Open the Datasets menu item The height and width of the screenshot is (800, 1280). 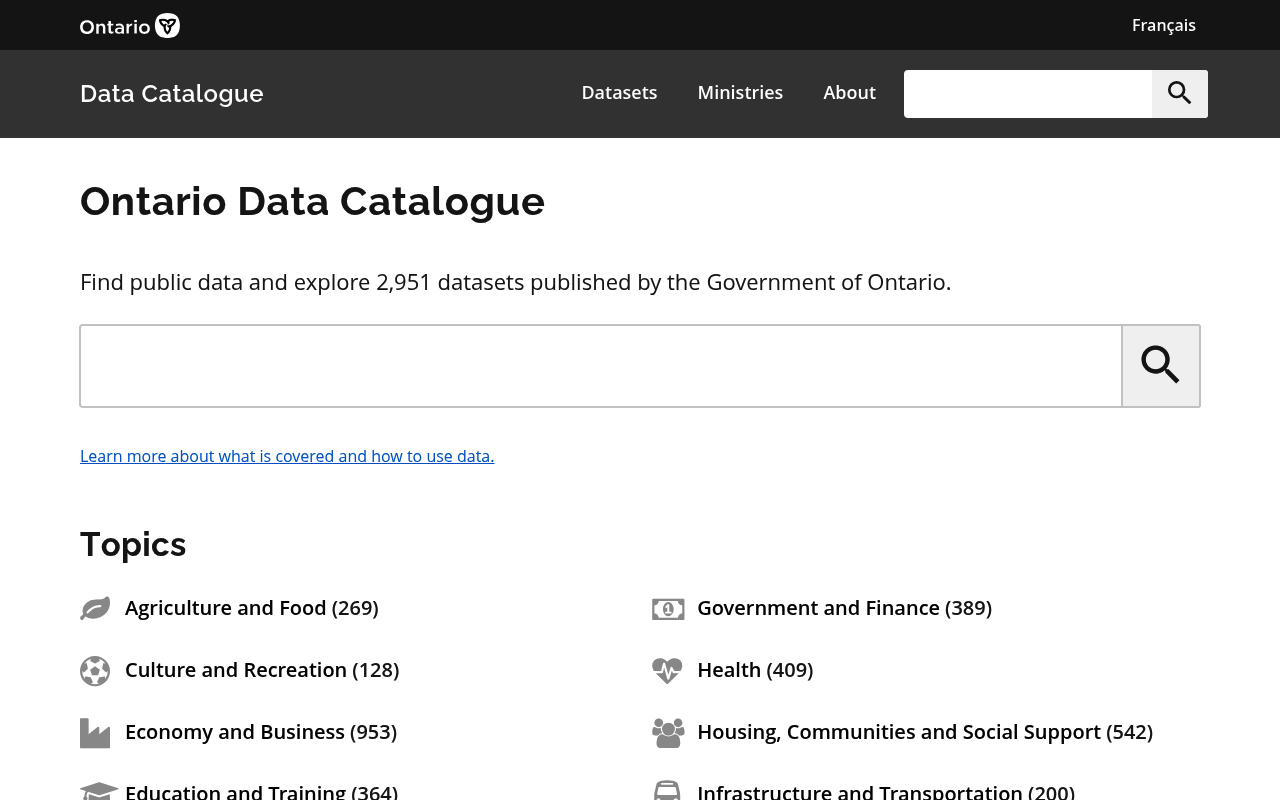(619, 93)
